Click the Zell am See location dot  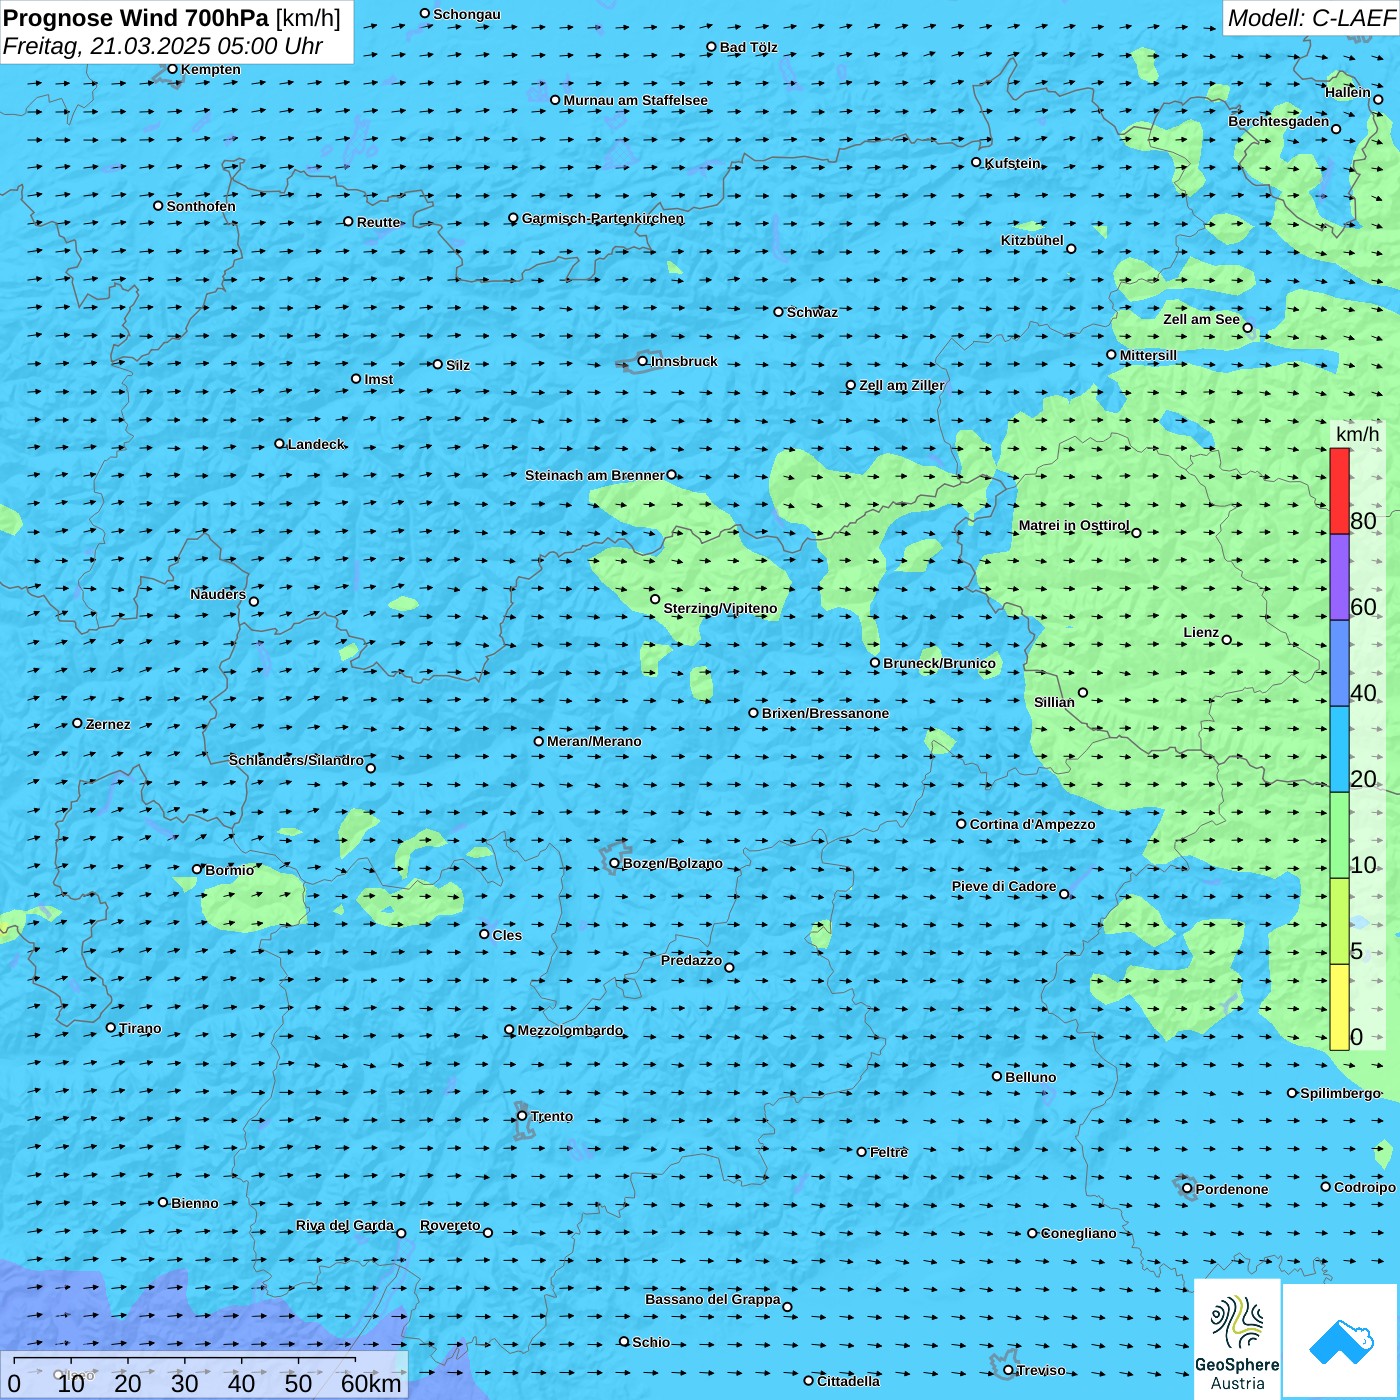[x=1247, y=327]
